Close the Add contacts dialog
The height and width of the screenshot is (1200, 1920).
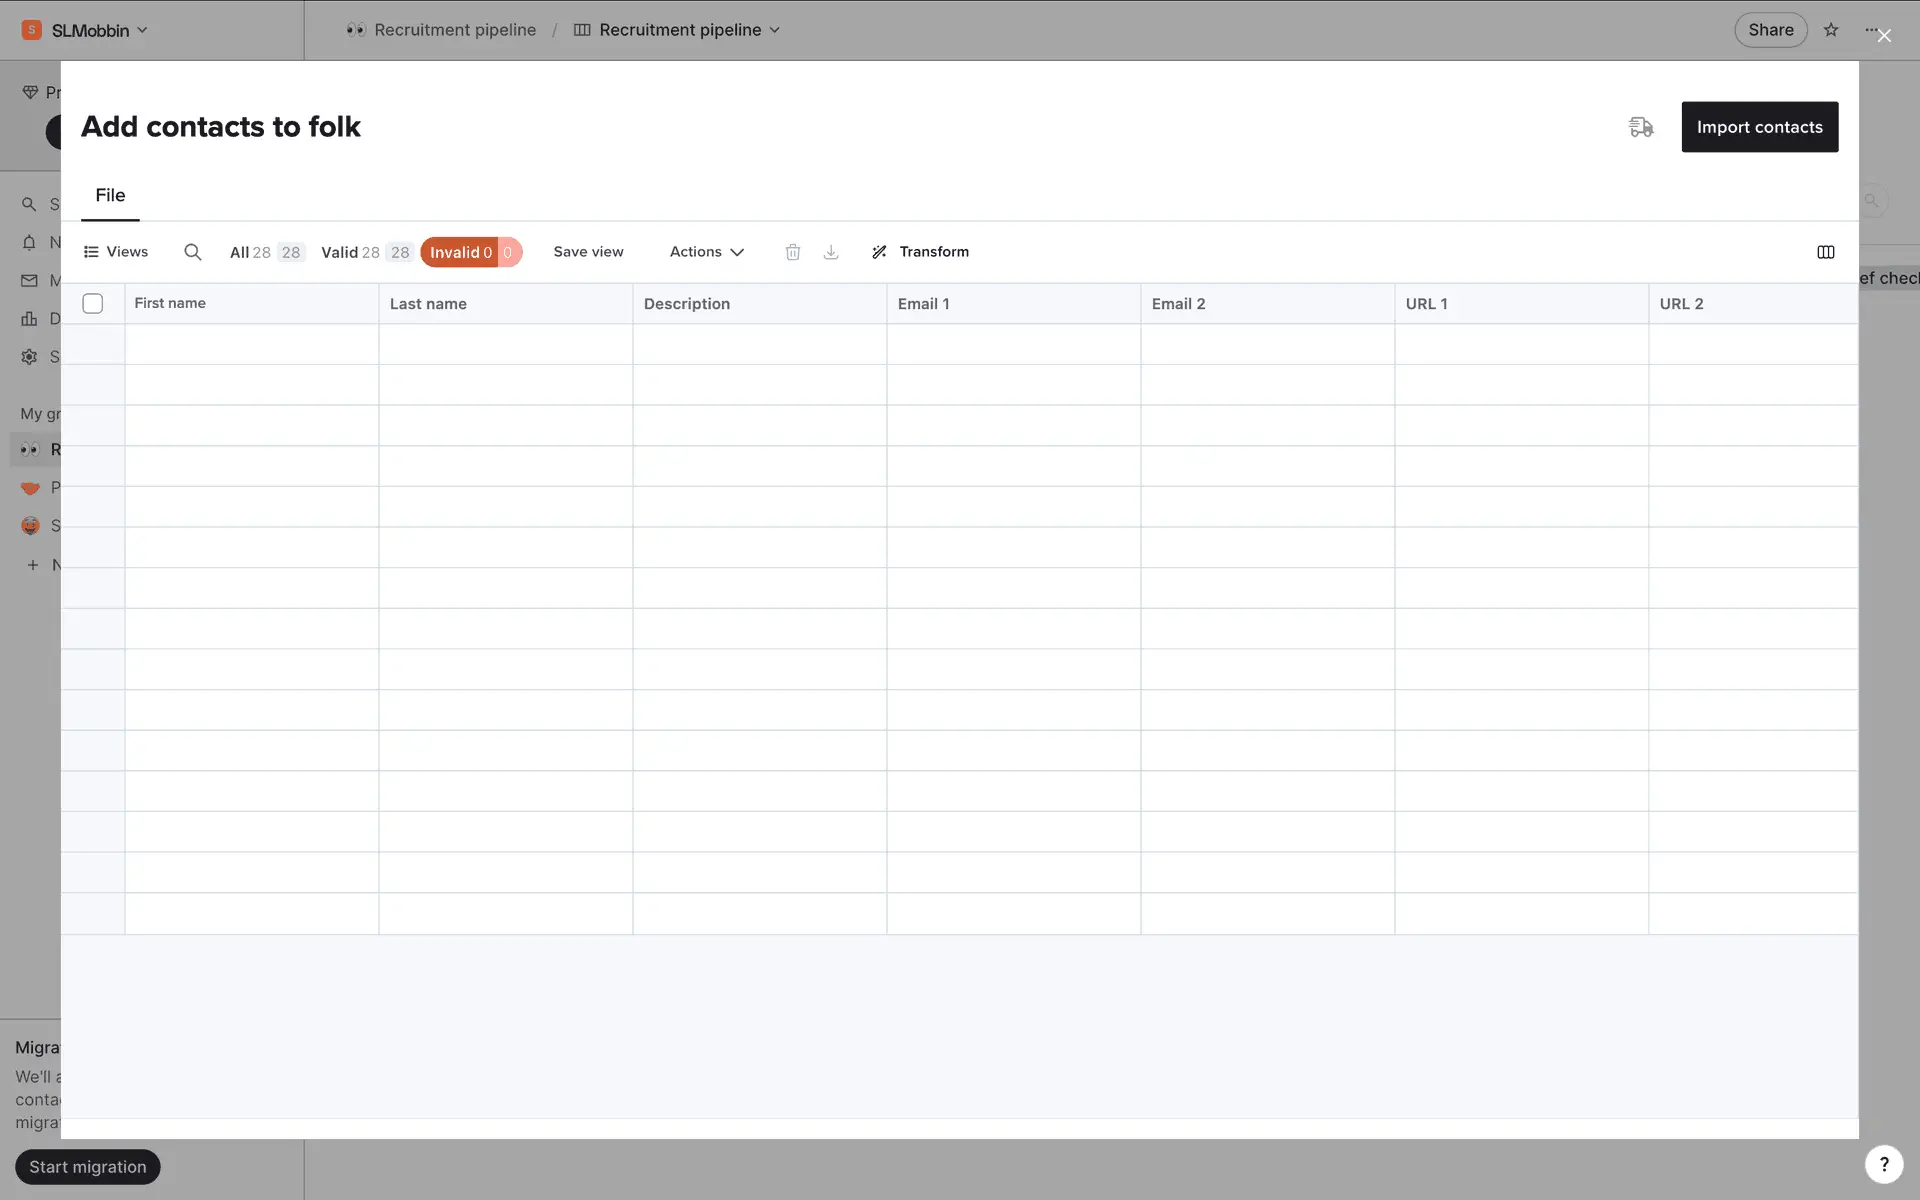coord(1884,36)
